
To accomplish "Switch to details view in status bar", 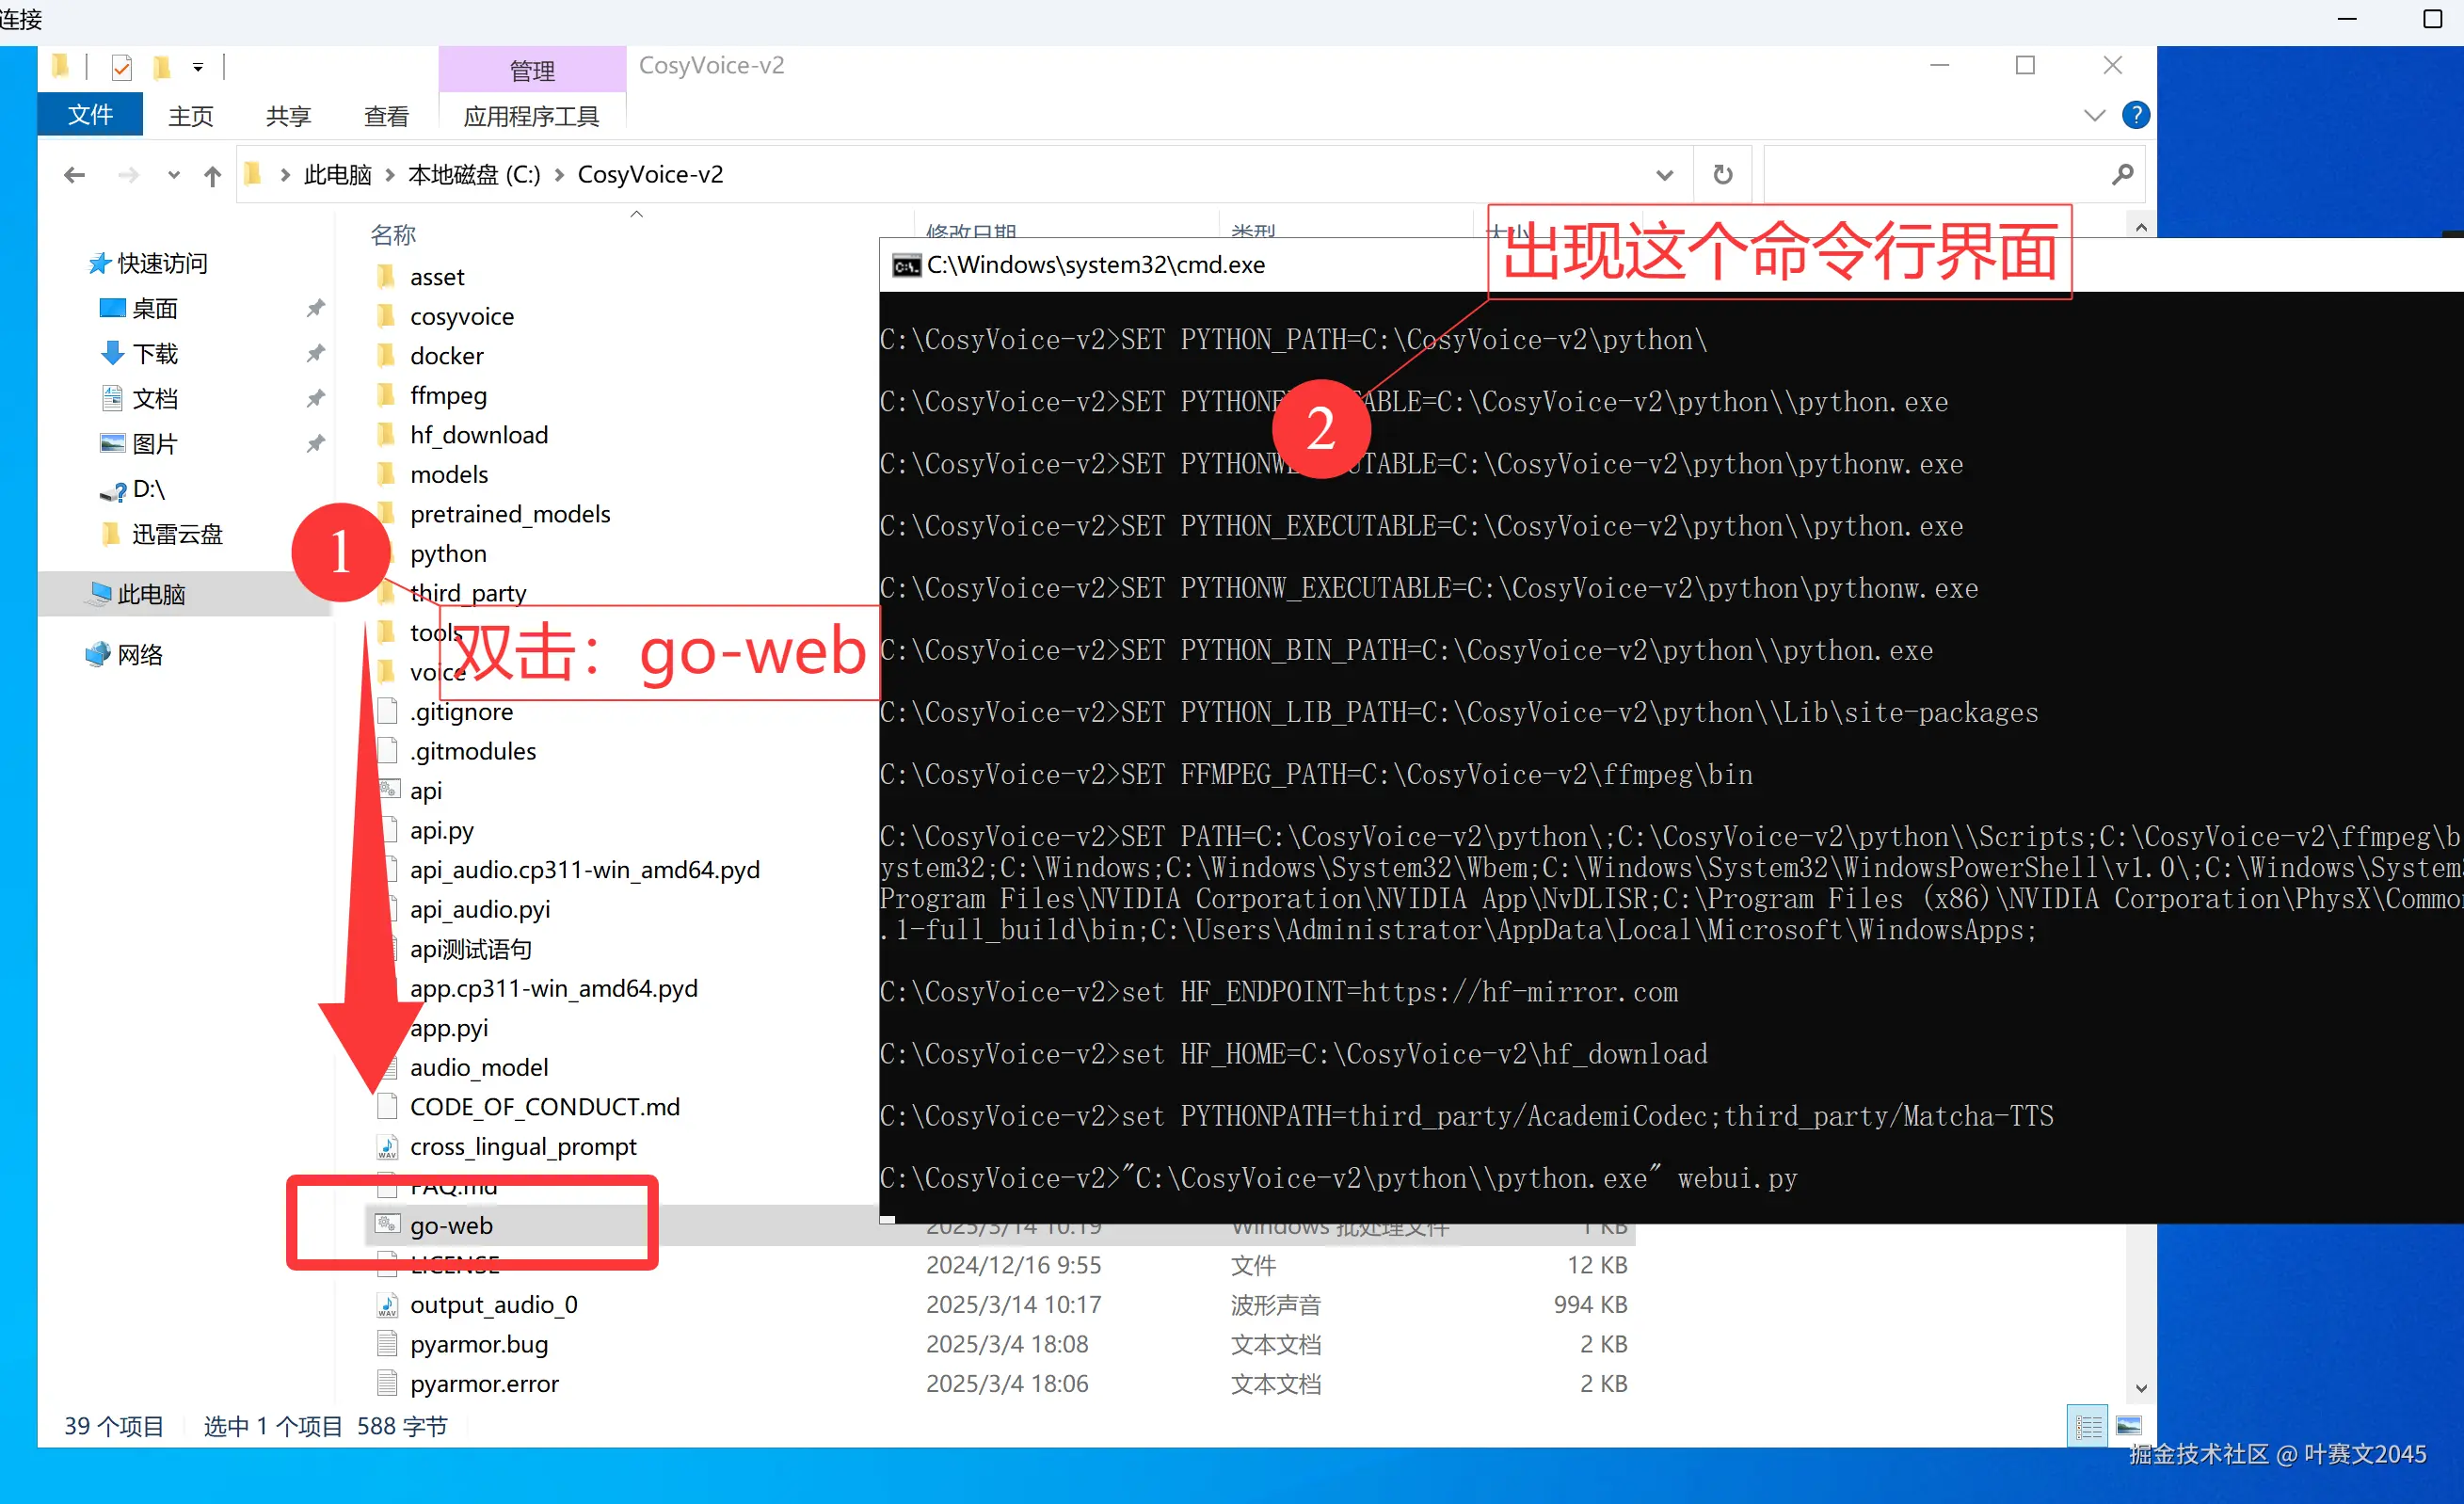I will (2088, 1425).
